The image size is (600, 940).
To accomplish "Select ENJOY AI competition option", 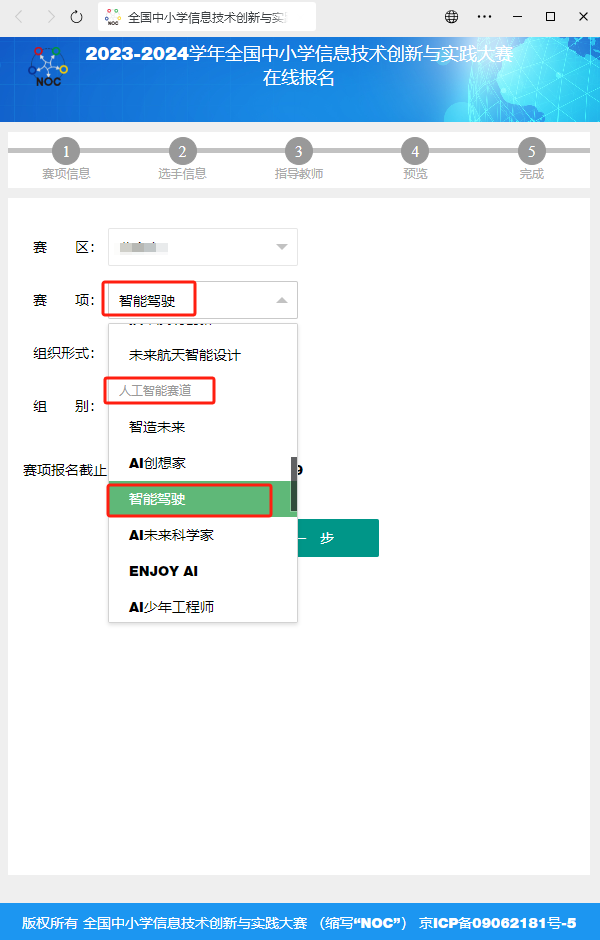I will pos(163,571).
